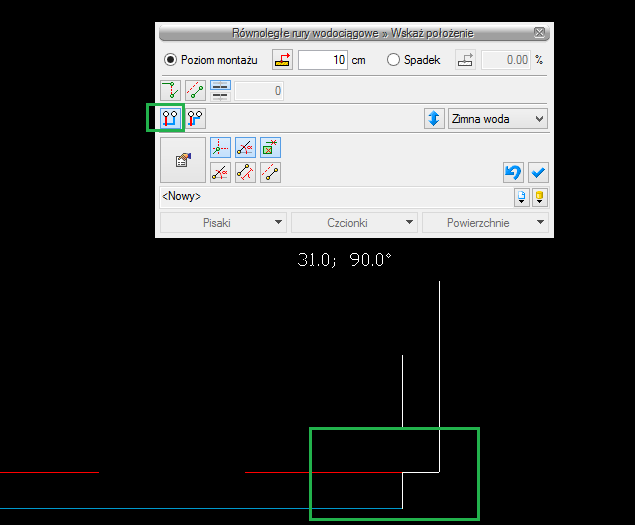Click the 31.0; 90.0° coordinate readout
635x525 pixels.
[345, 260]
